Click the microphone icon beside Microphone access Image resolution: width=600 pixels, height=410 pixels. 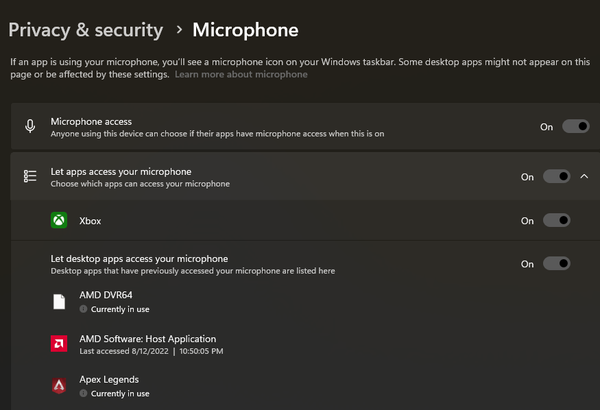(30, 126)
